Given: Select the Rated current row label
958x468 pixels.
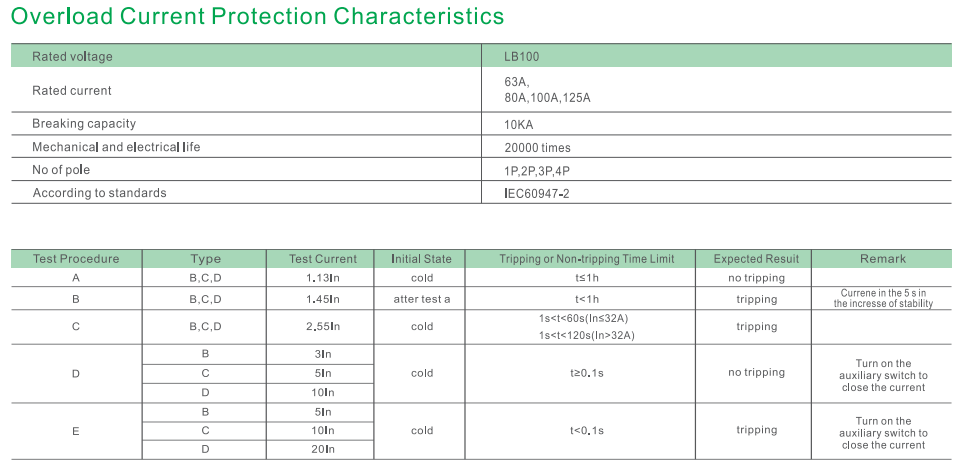Looking at the screenshot, I should pos(72,91).
